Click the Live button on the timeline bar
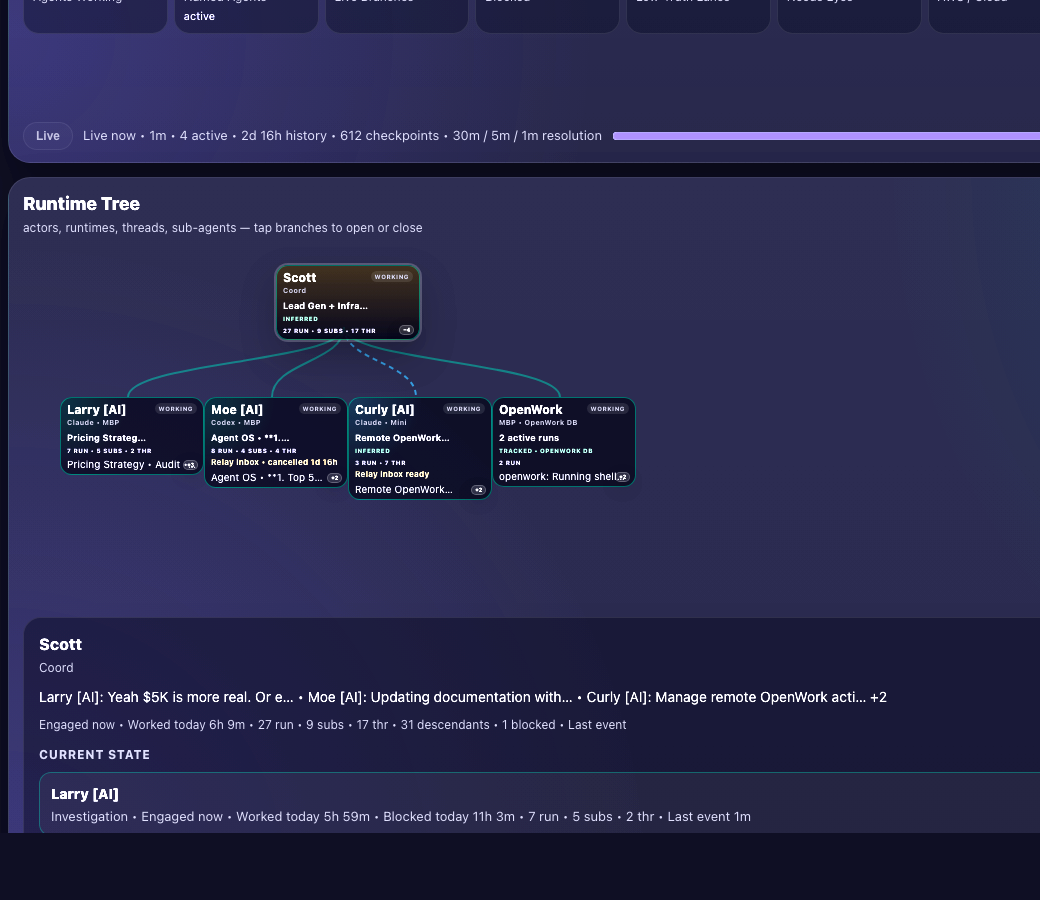The width and height of the screenshot is (1040, 900). [48, 136]
